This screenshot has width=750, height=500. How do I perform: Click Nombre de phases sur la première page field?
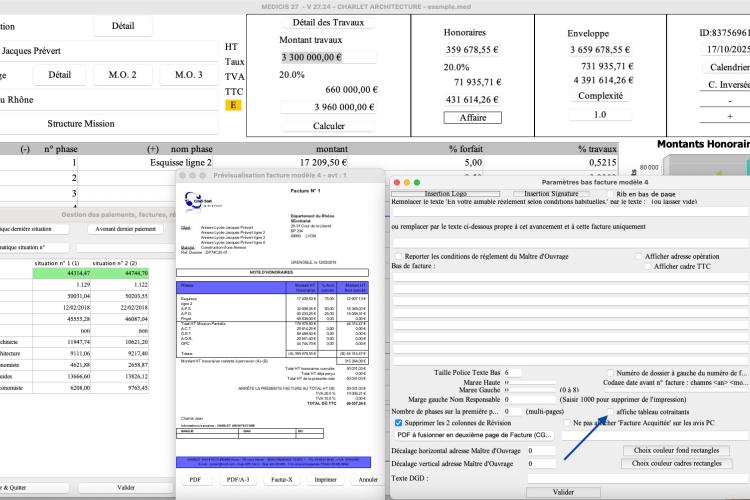coord(513,411)
